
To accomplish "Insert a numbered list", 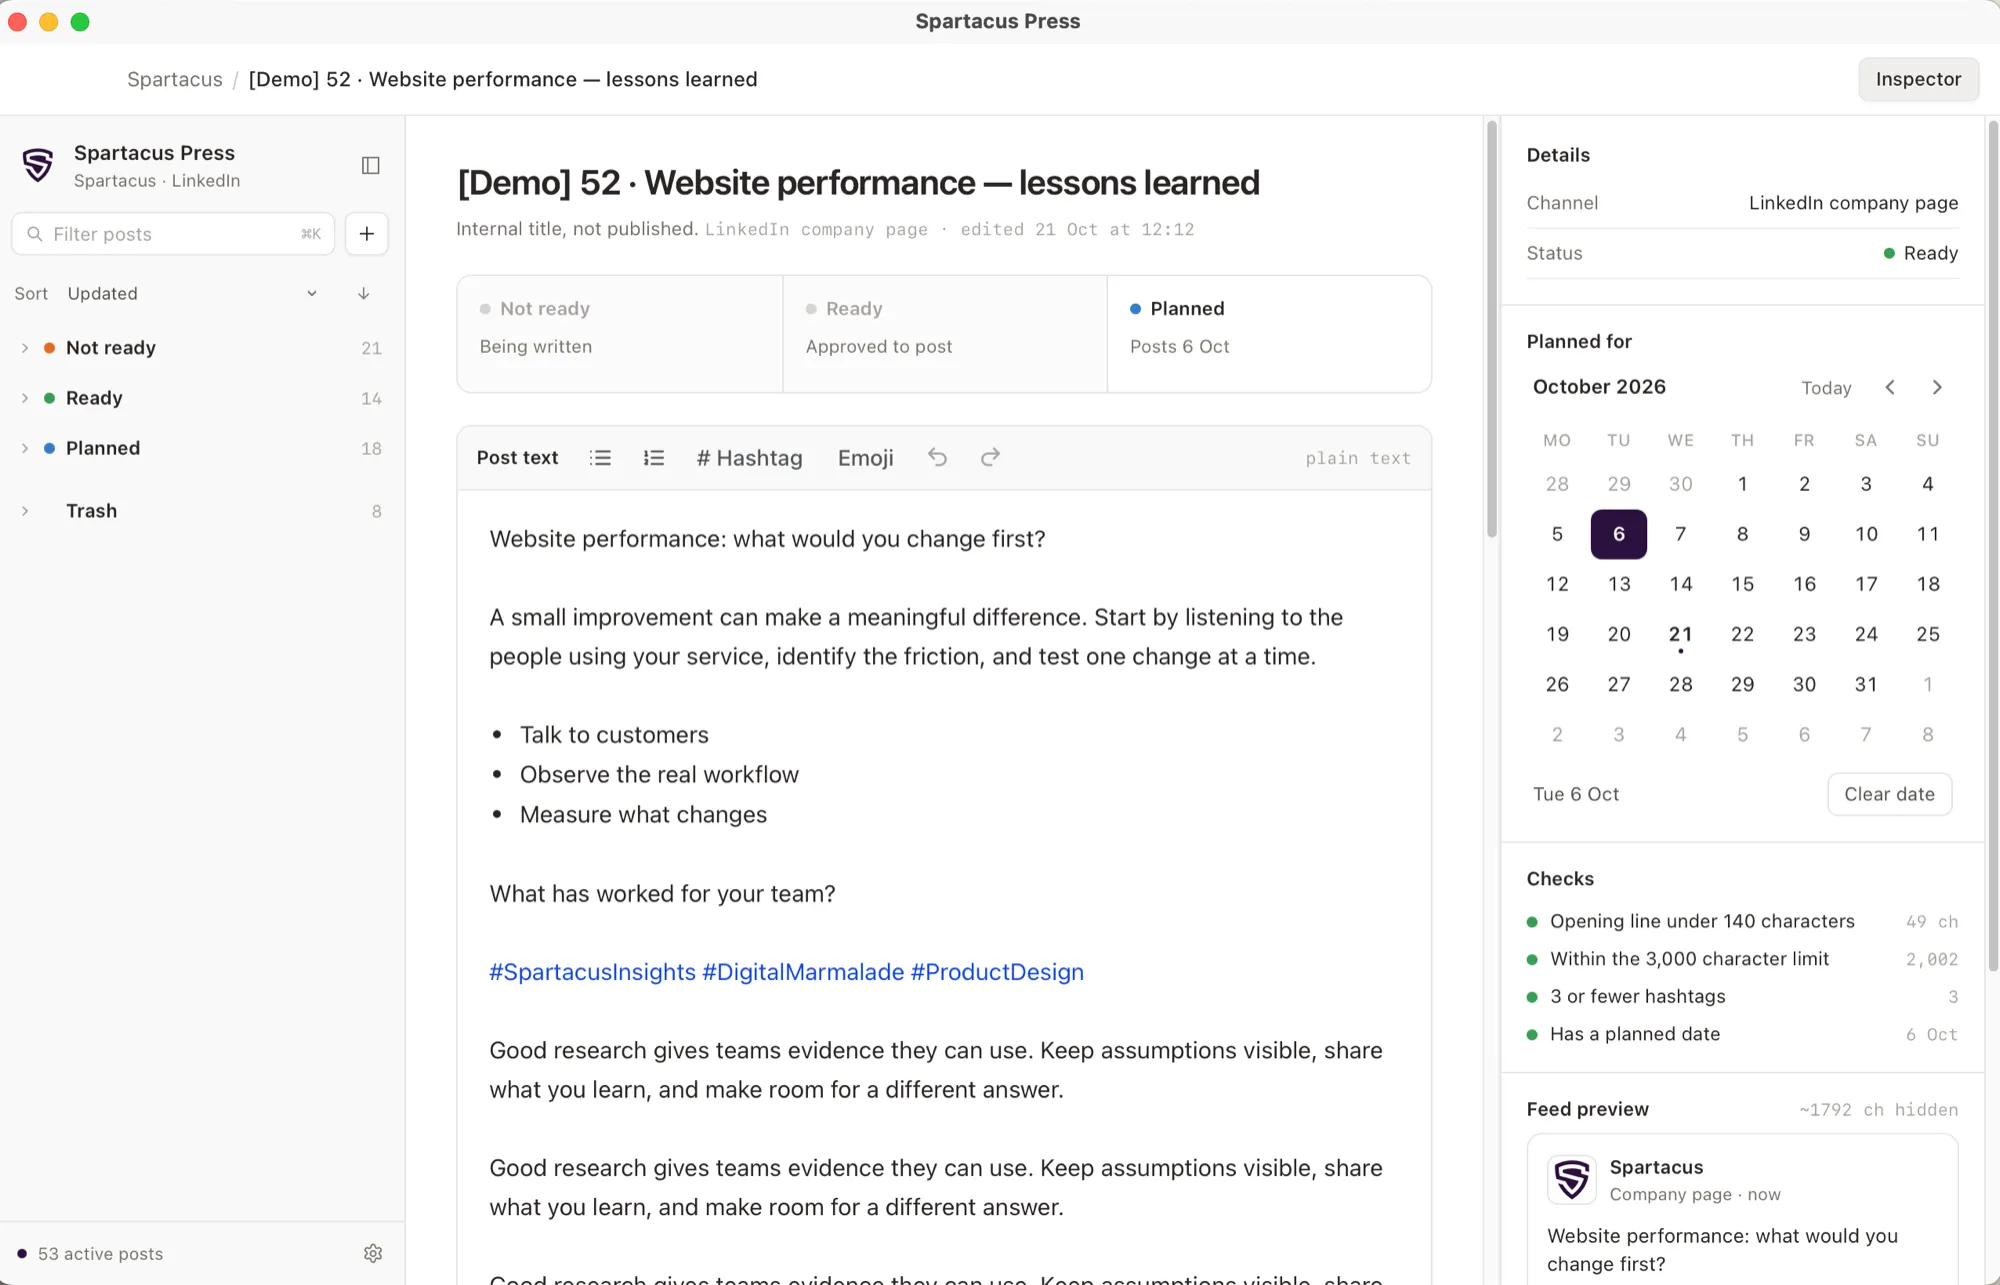I will pos(654,458).
